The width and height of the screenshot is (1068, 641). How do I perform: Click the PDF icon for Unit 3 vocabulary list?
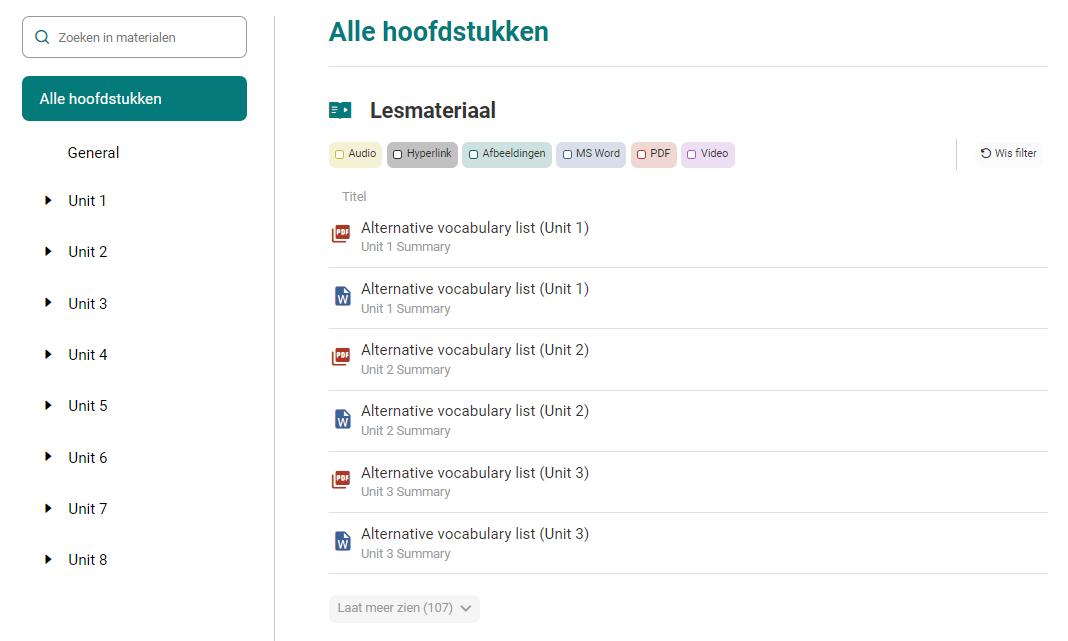click(341, 480)
